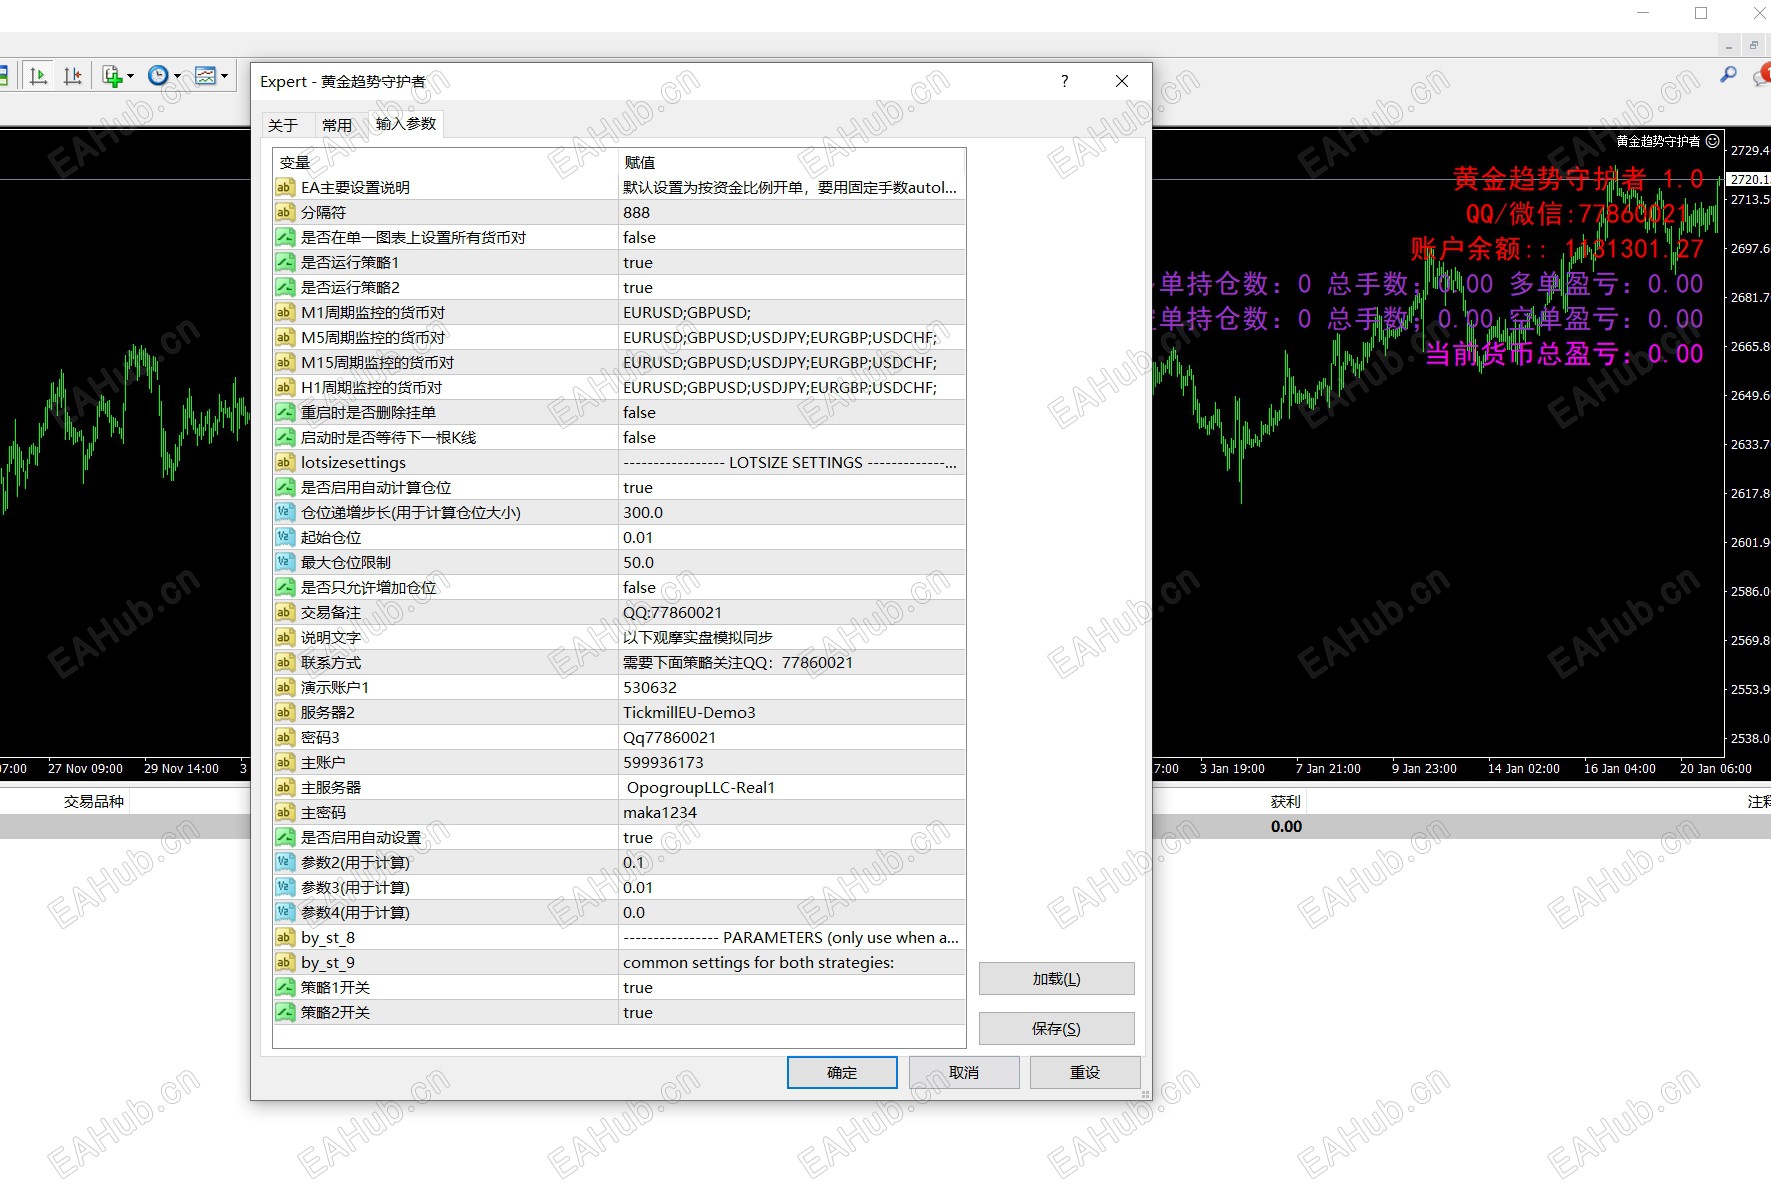Viewport: 1771px width, 1191px height.
Task: Click numeric icon of 起始仓位 row
Action: point(285,537)
